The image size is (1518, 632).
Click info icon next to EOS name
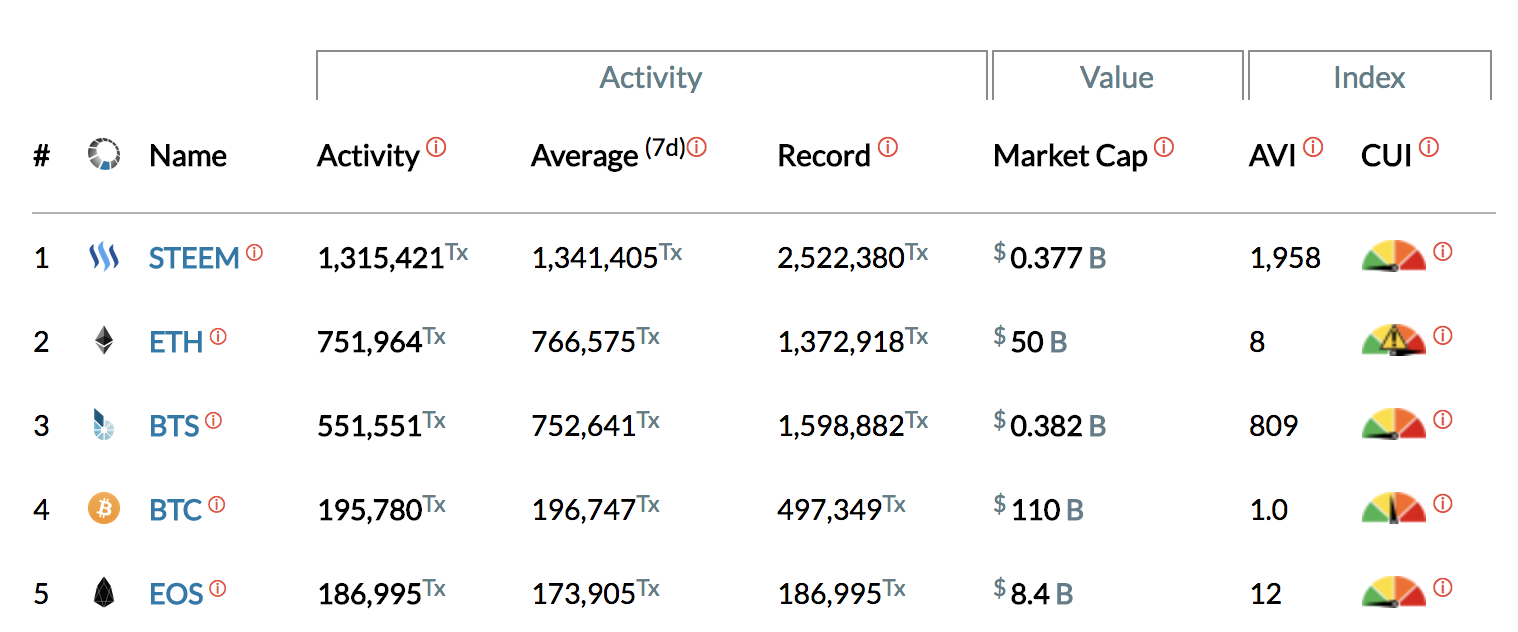pos(217,588)
